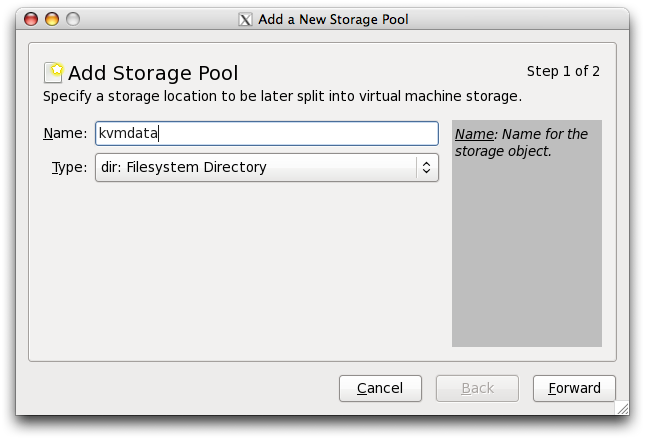Click the "Specify a storage location" description
Image resolution: width=645 pixels, height=439 pixels.
tap(282, 97)
